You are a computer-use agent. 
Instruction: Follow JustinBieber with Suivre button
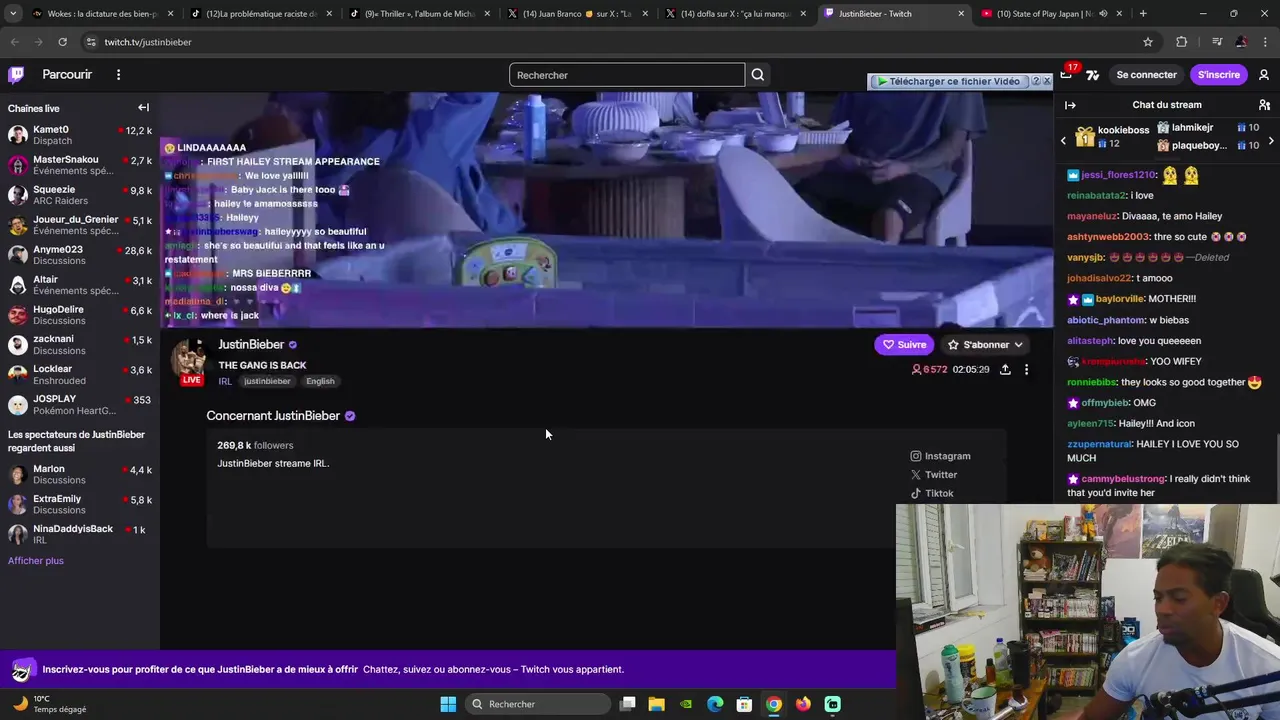click(x=904, y=345)
